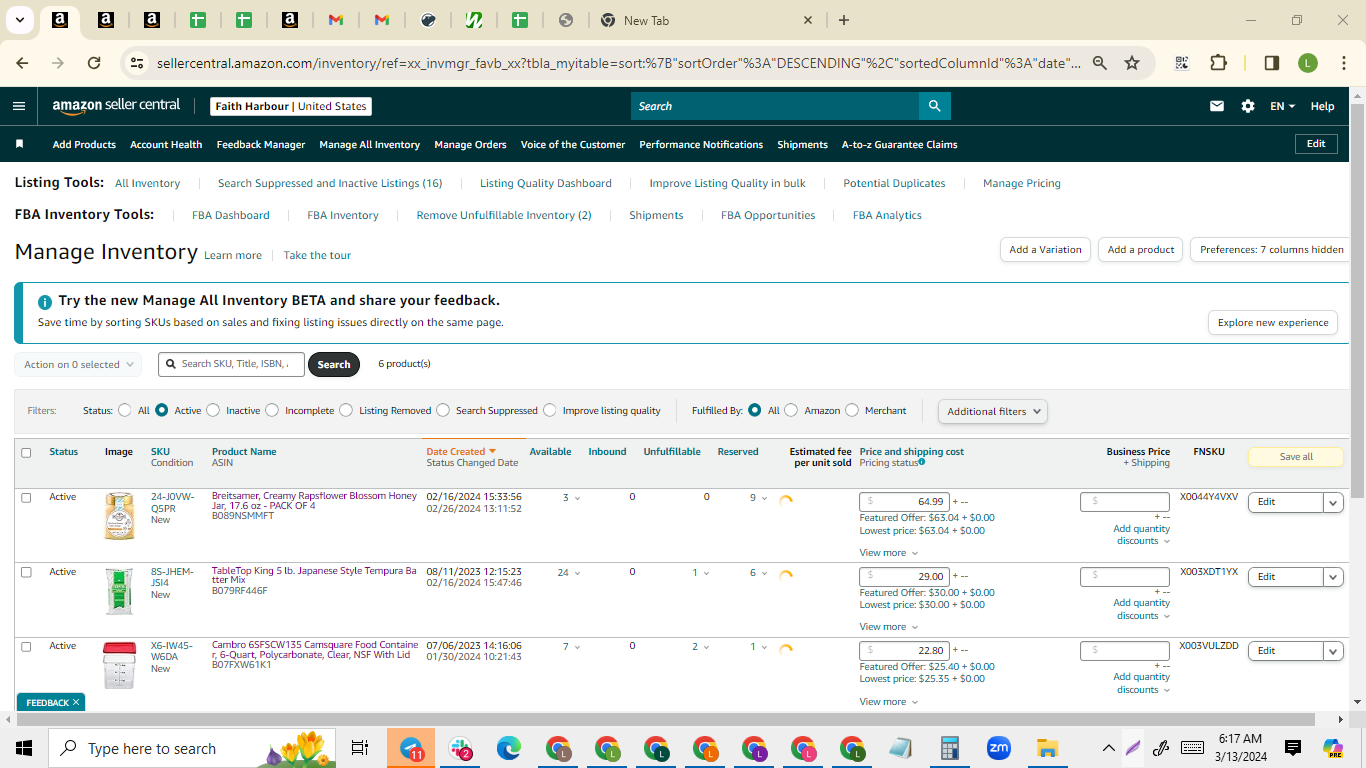Click the Add a product button
This screenshot has height=768, width=1366.
[x=1141, y=250]
